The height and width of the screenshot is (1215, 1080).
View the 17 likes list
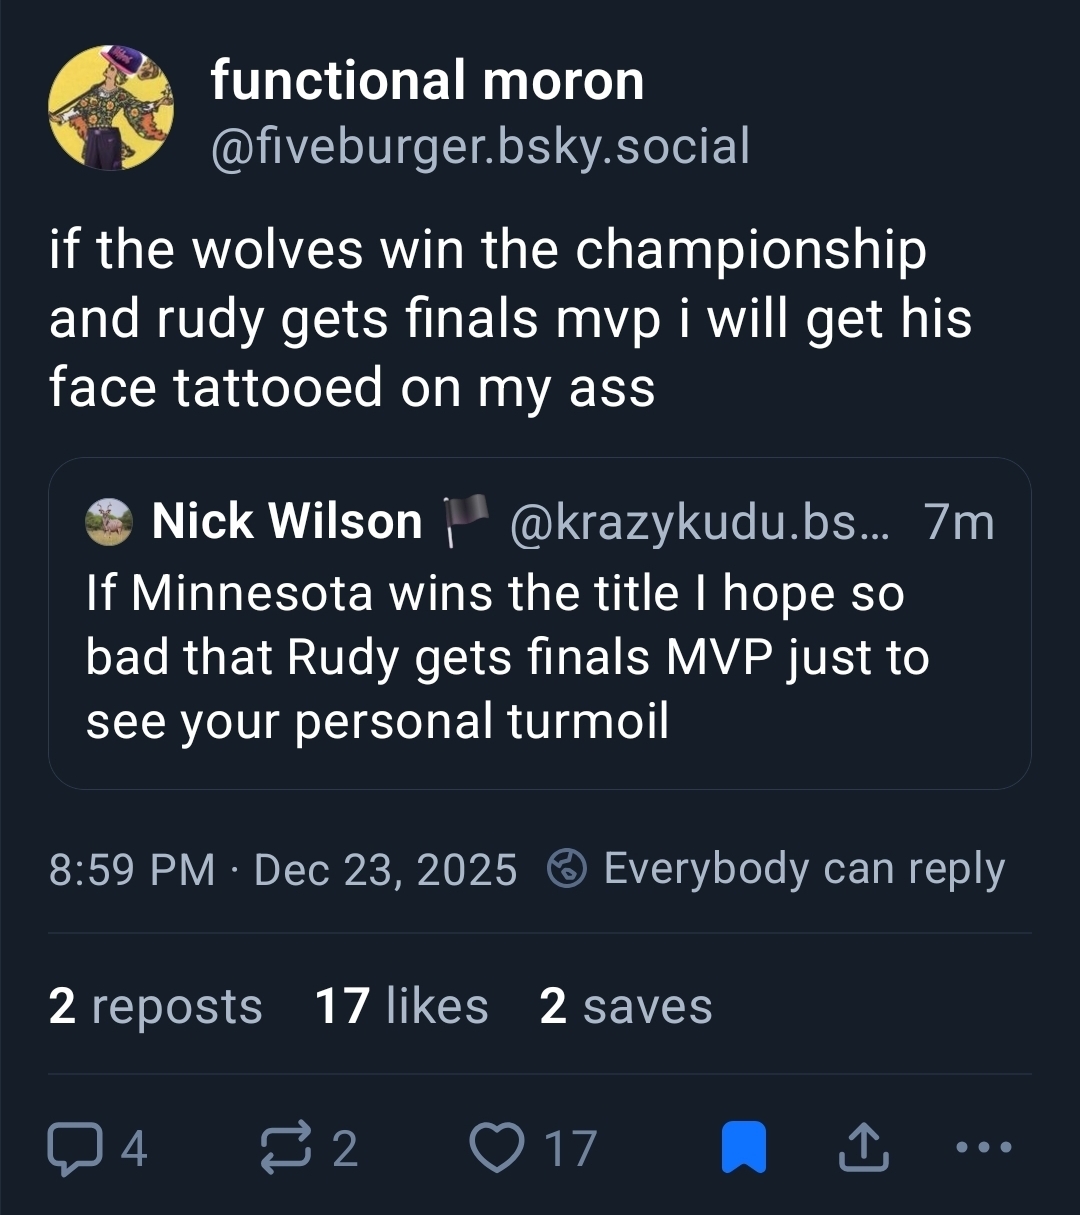pos(401,1005)
